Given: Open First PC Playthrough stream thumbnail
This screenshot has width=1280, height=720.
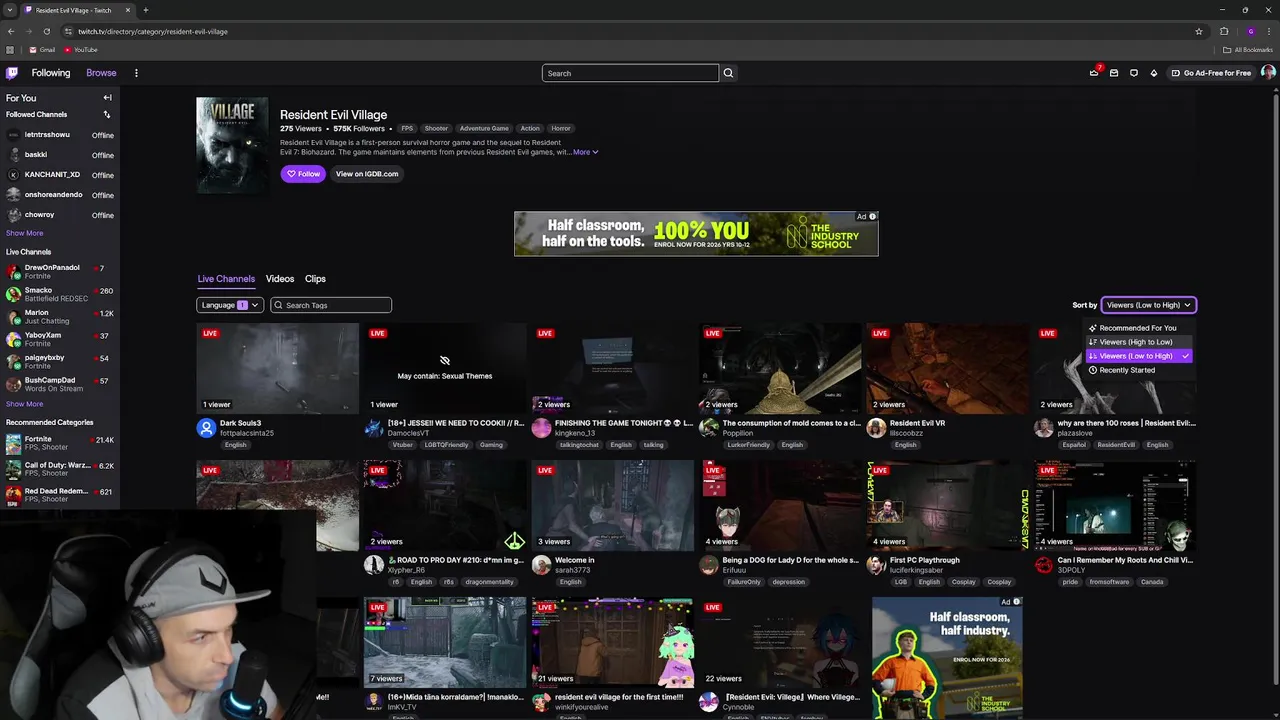Looking at the screenshot, I should point(947,505).
